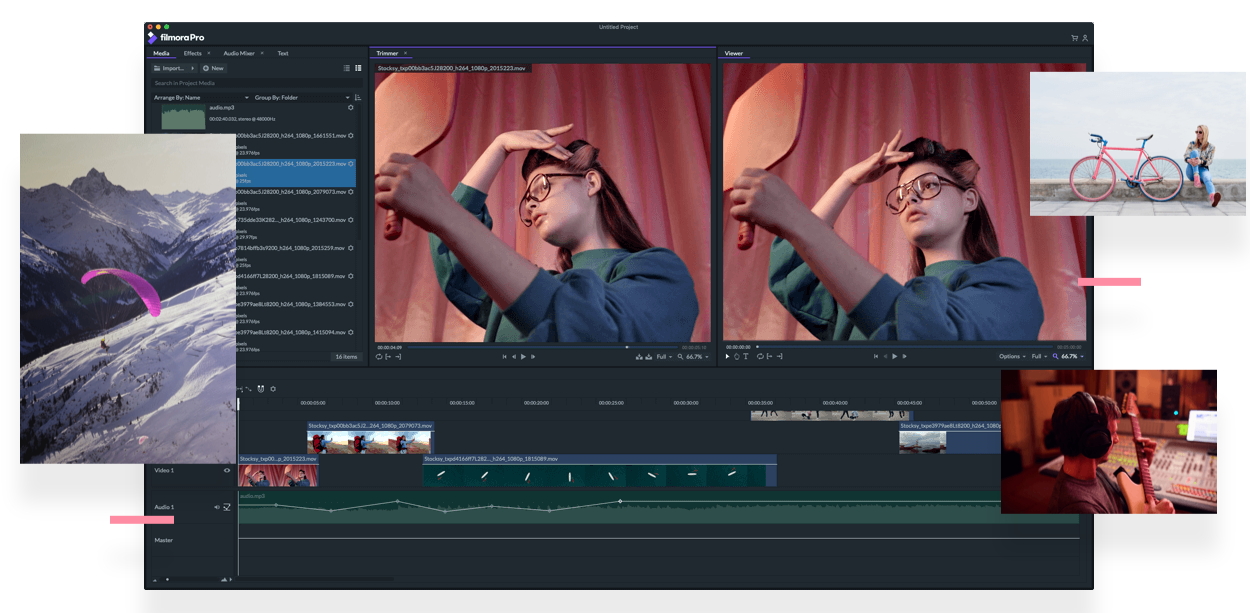The height and width of the screenshot is (613, 1250).
Task: Switch media panel to list view
Action: pos(347,68)
